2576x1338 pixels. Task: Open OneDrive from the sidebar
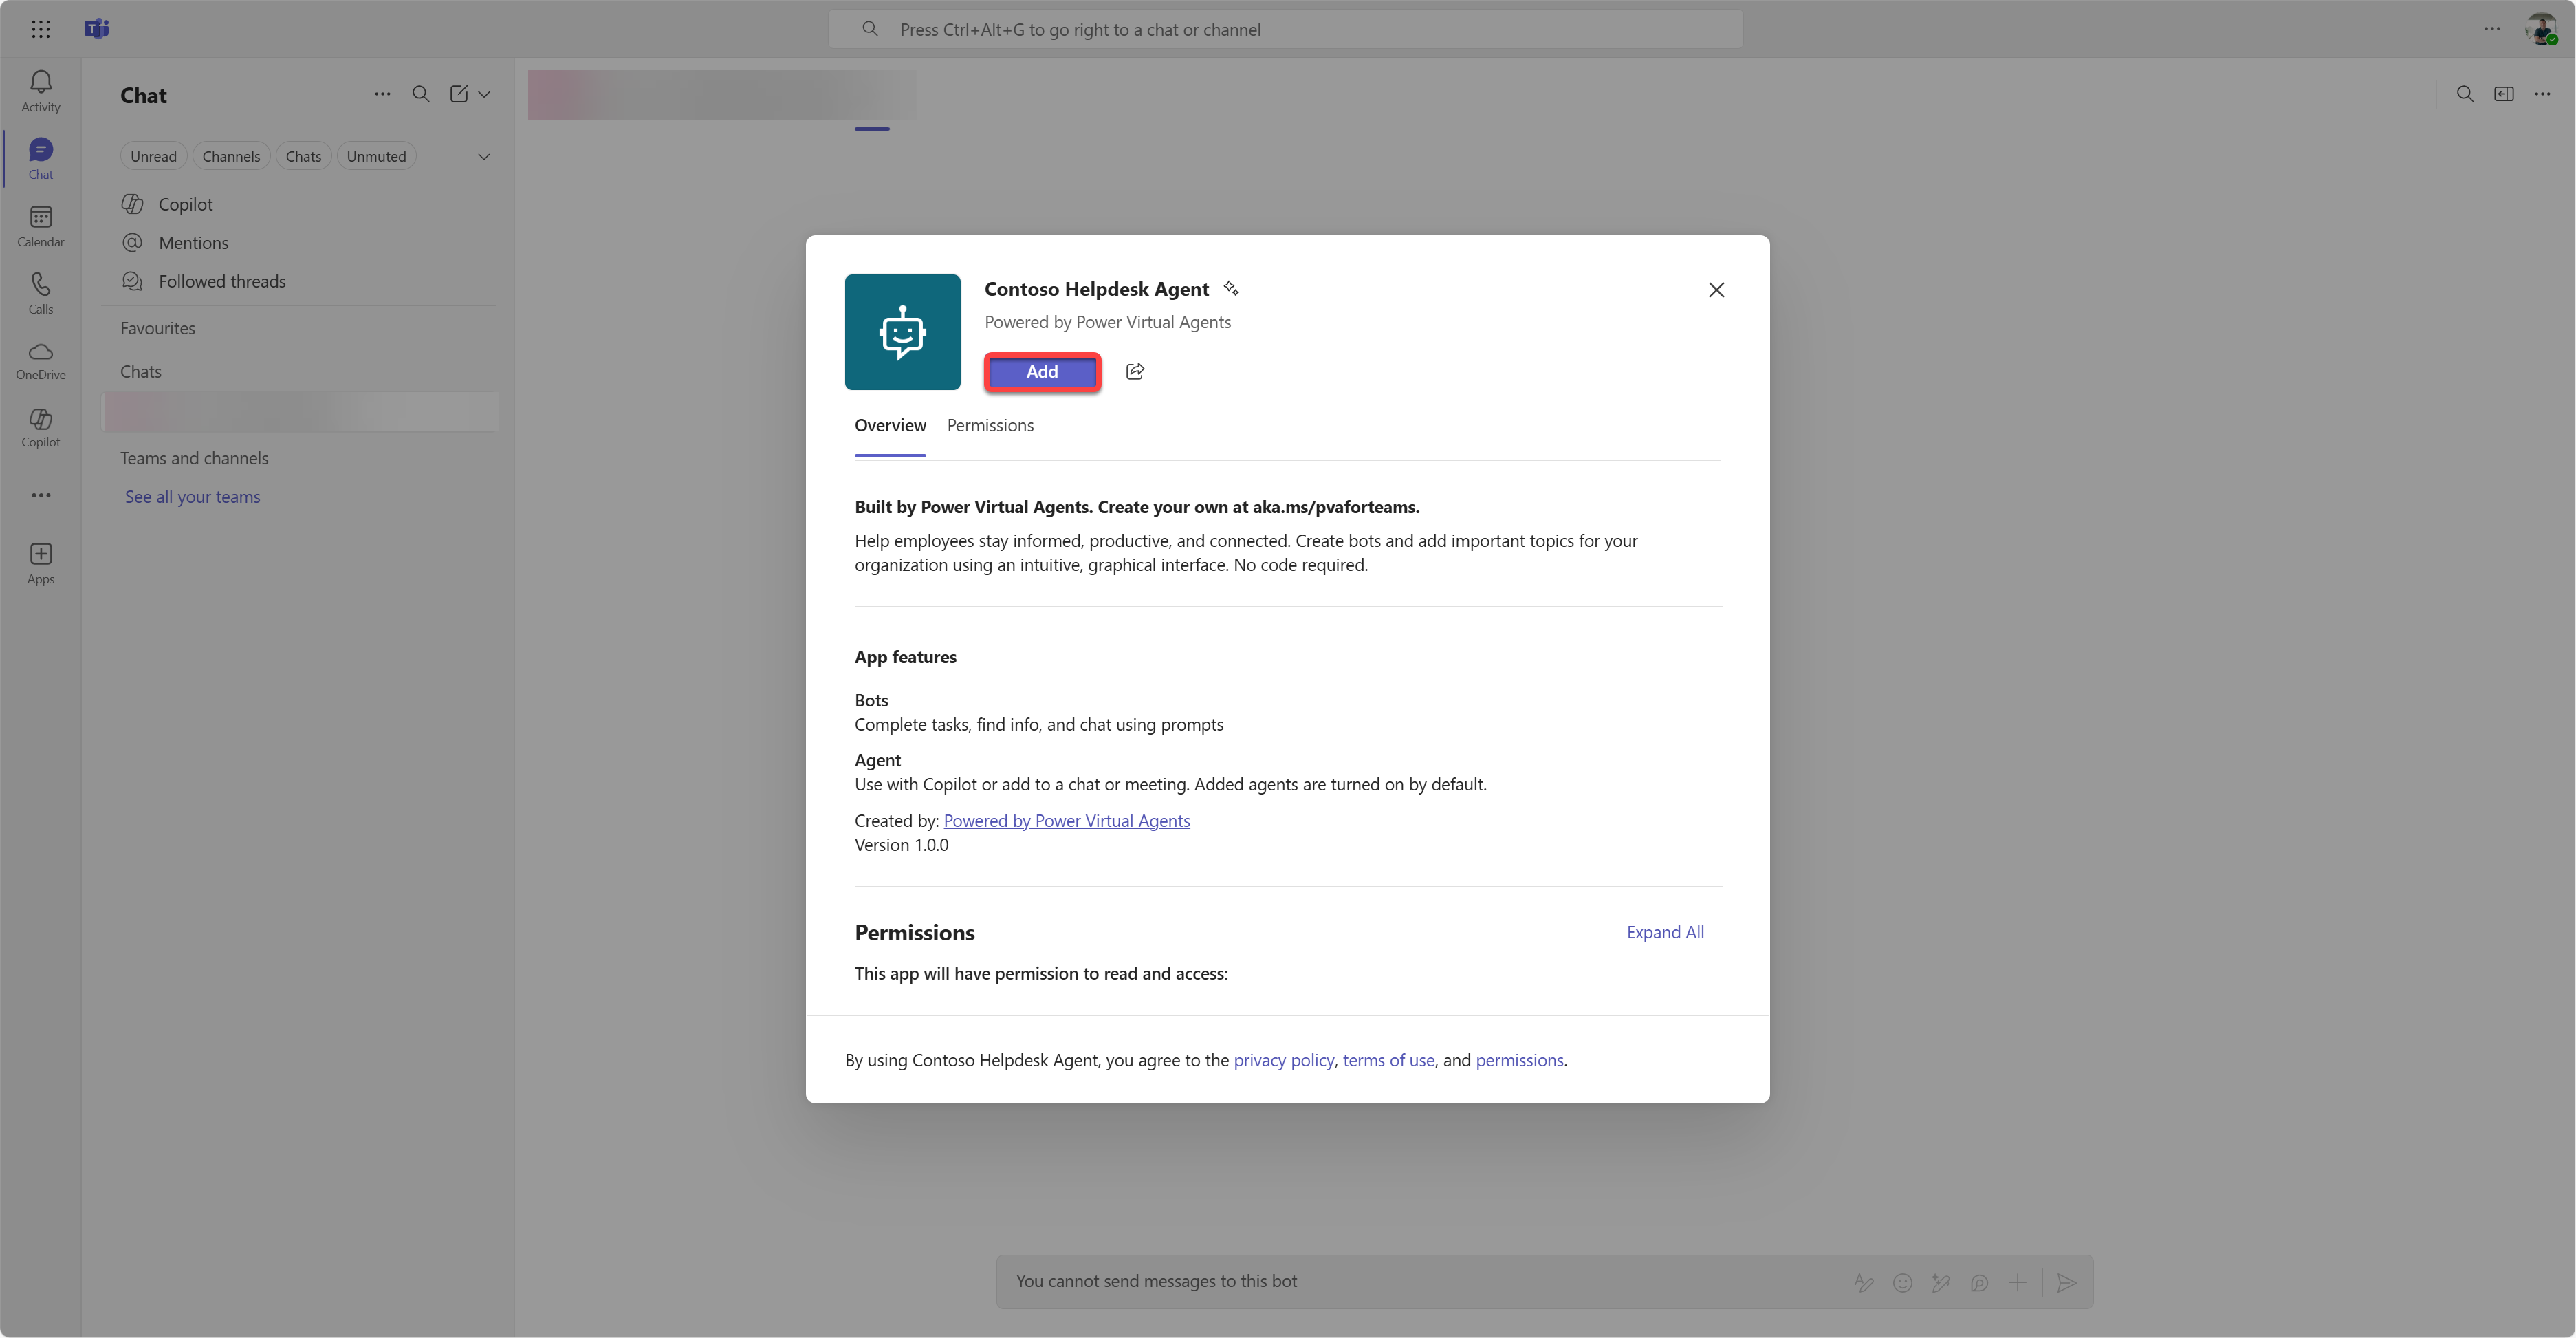(x=41, y=360)
